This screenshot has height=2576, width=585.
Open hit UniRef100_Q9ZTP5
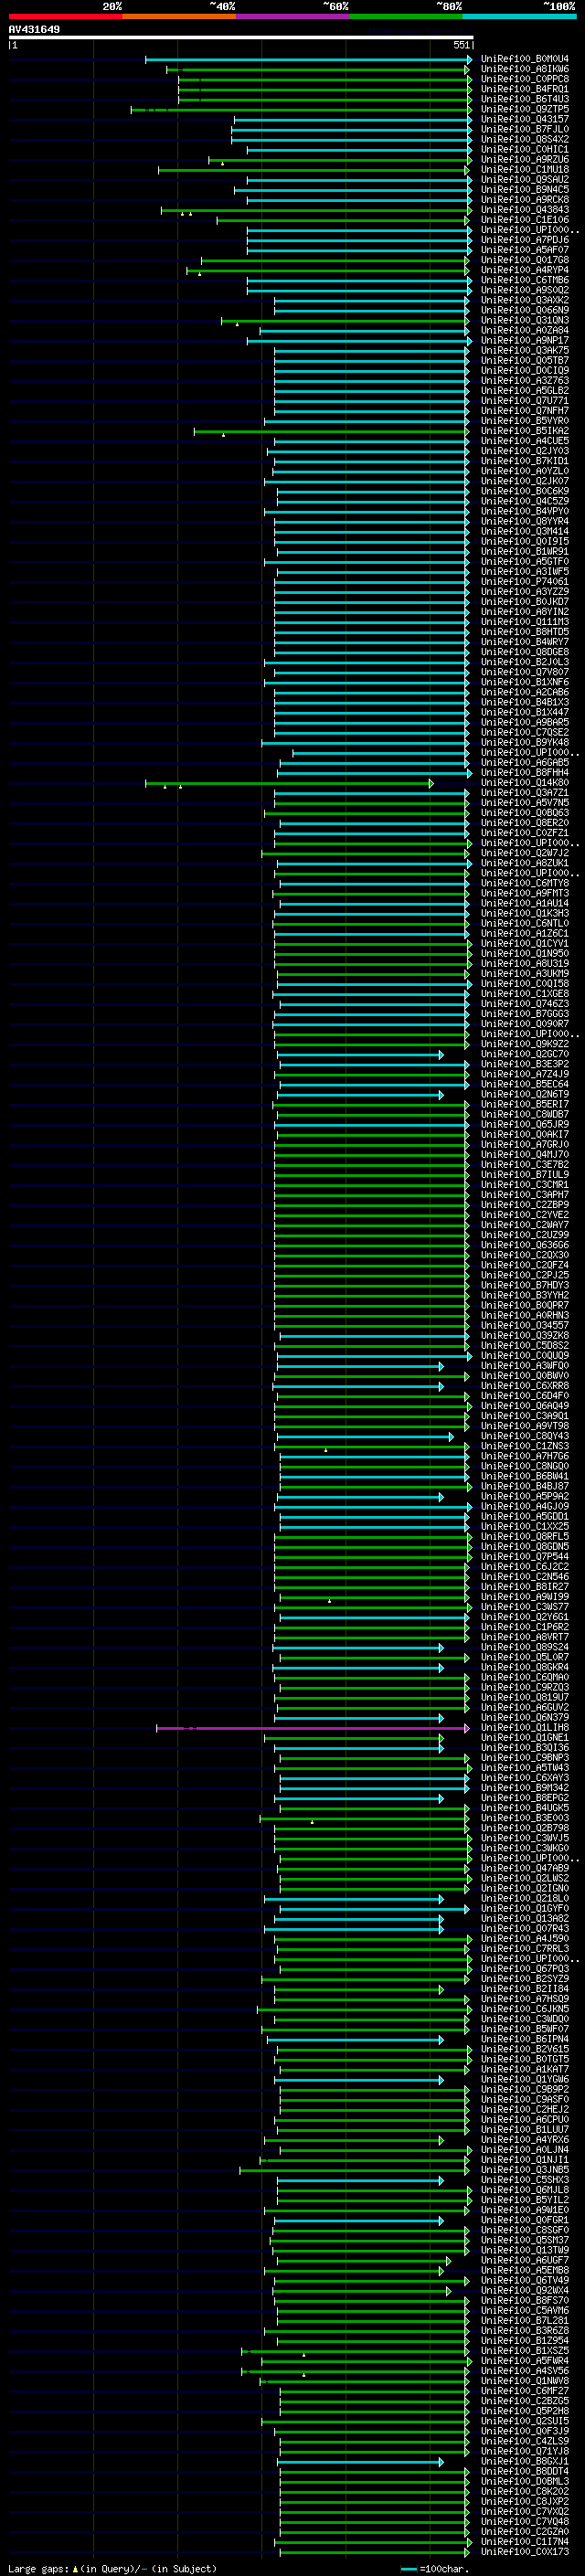click(524, 109)
